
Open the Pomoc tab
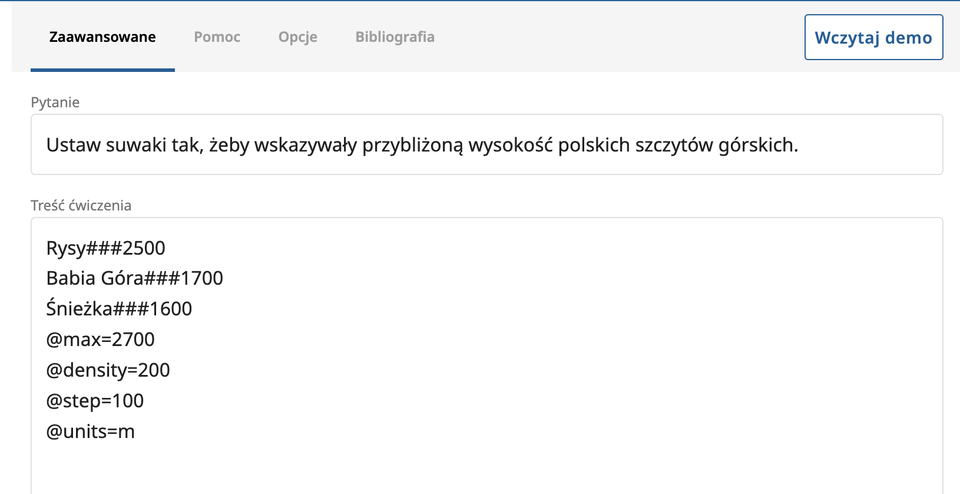[x=217, y=37]
